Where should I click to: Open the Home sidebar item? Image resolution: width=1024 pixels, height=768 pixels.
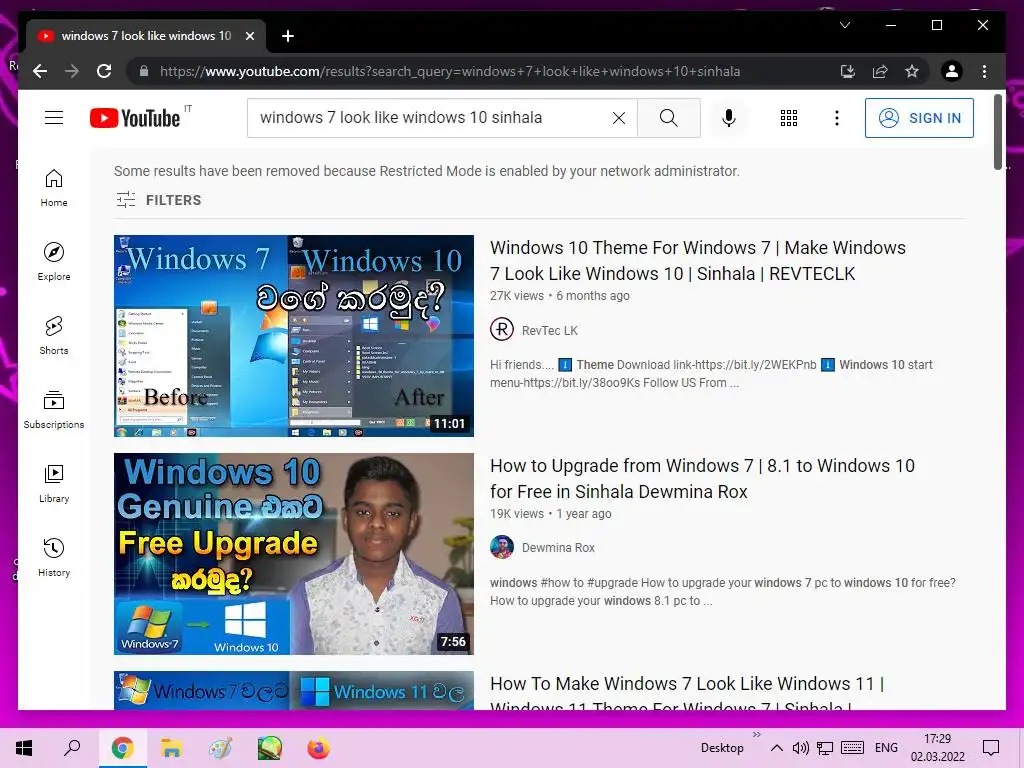[54, 188]
